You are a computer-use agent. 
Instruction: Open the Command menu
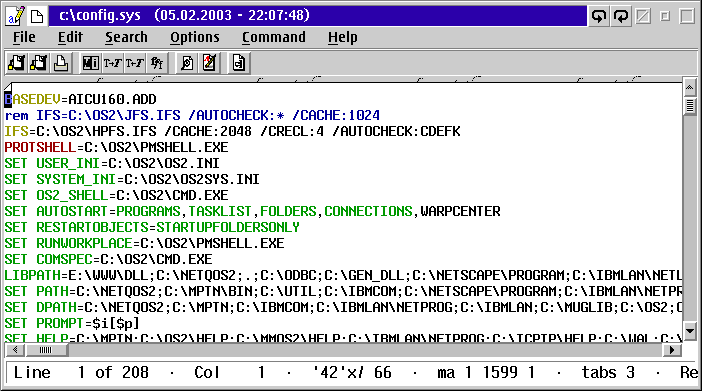click(x=274, y=37)
